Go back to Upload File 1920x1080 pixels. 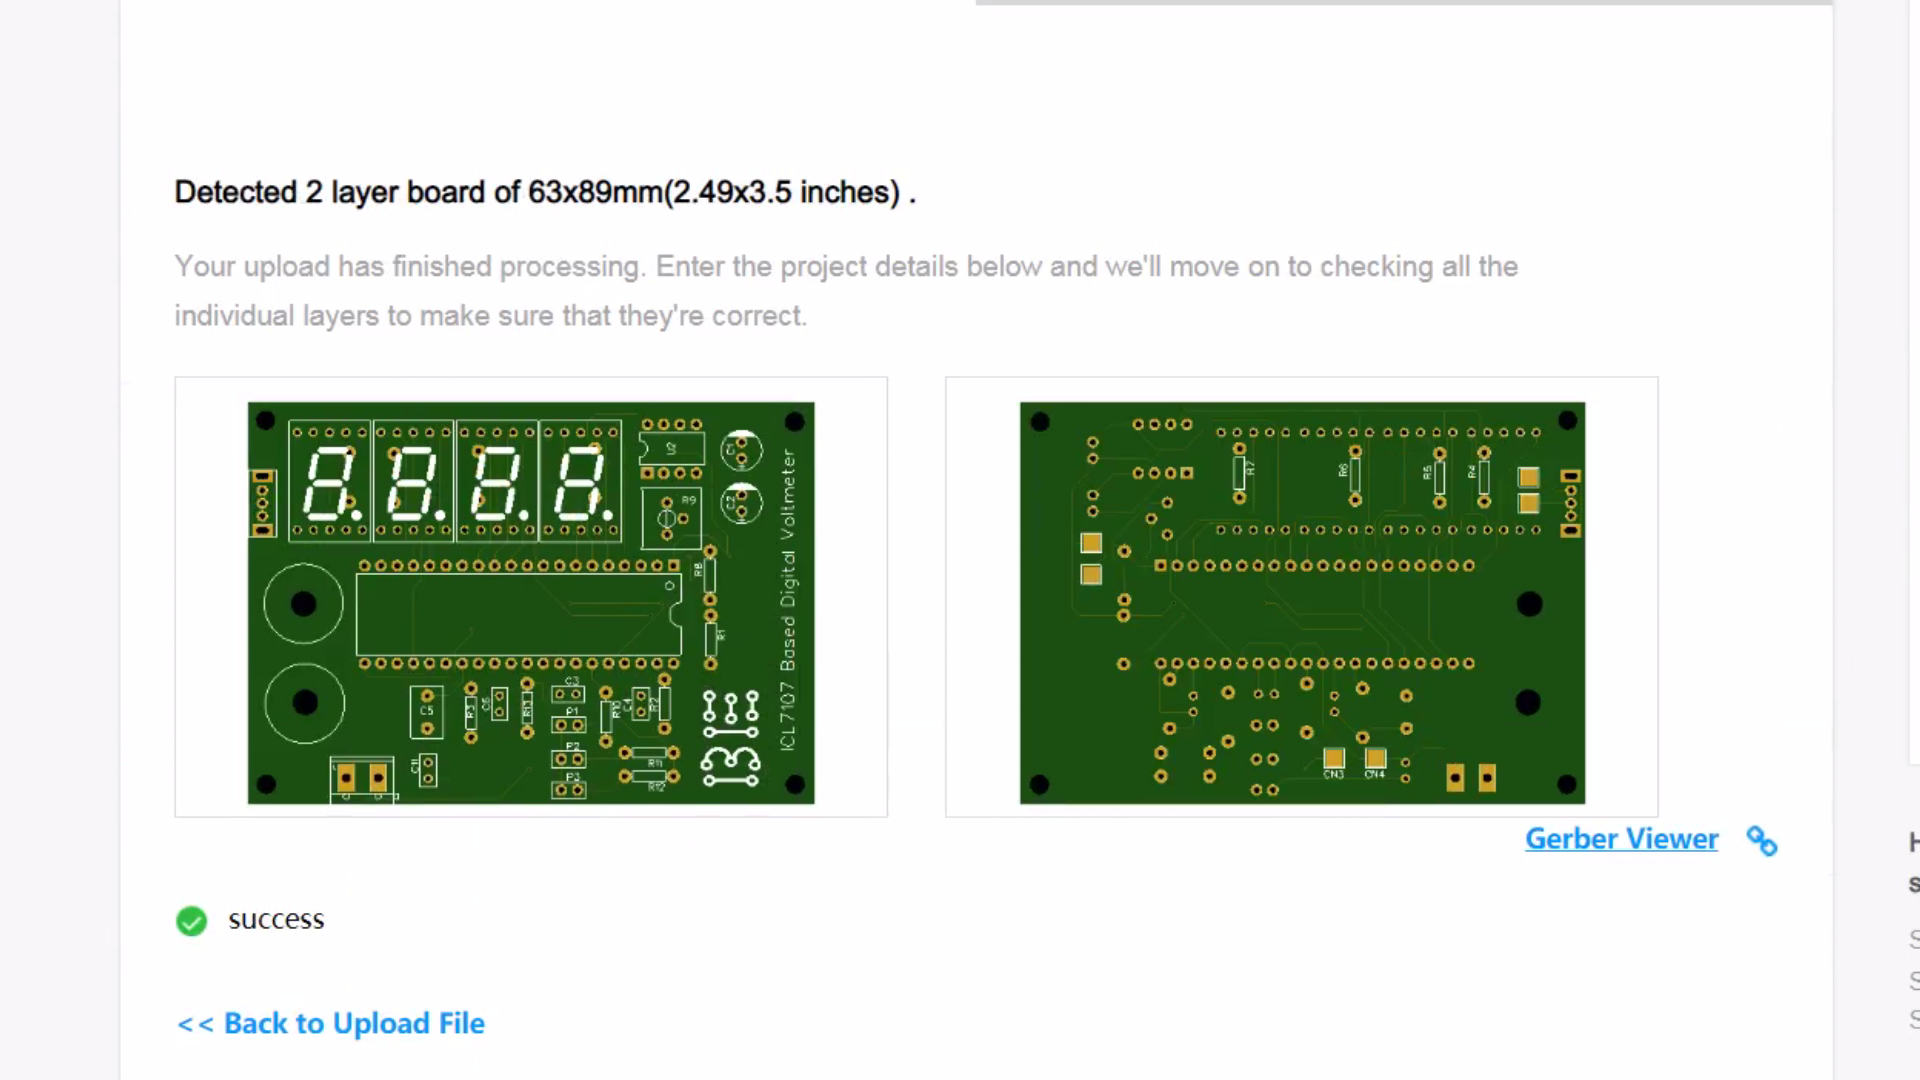click(331, 1023)
